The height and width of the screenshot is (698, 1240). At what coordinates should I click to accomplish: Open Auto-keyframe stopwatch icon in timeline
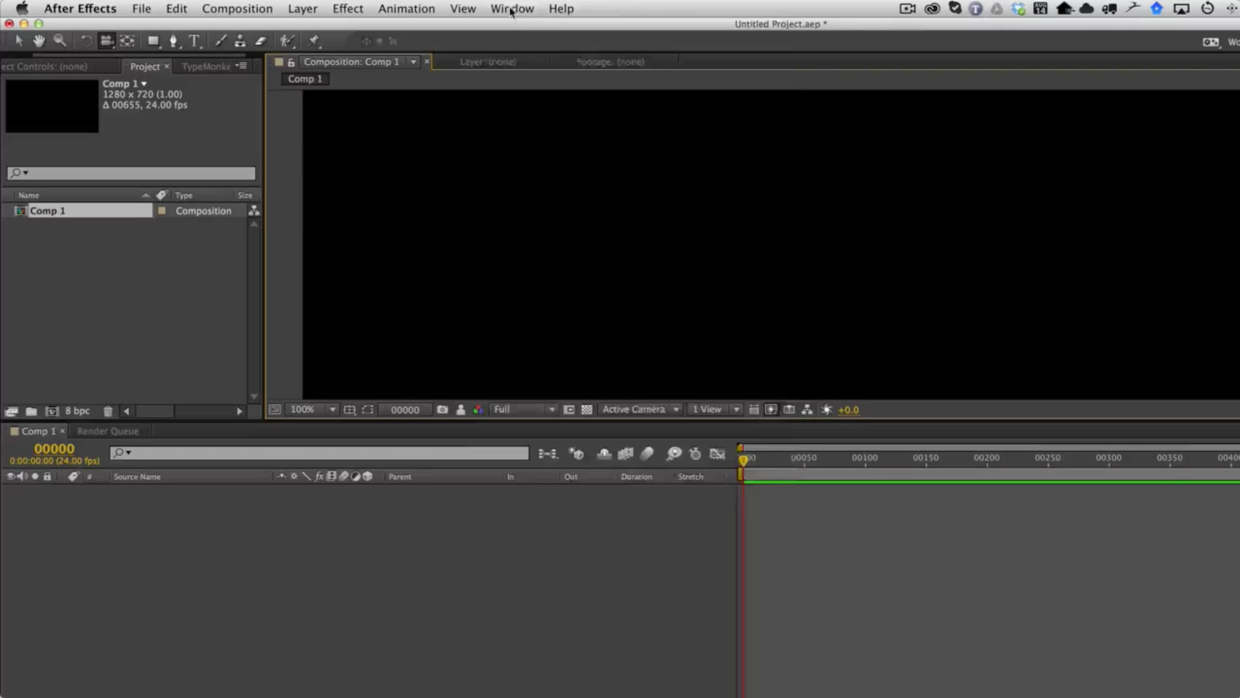(x=695, y=454)
